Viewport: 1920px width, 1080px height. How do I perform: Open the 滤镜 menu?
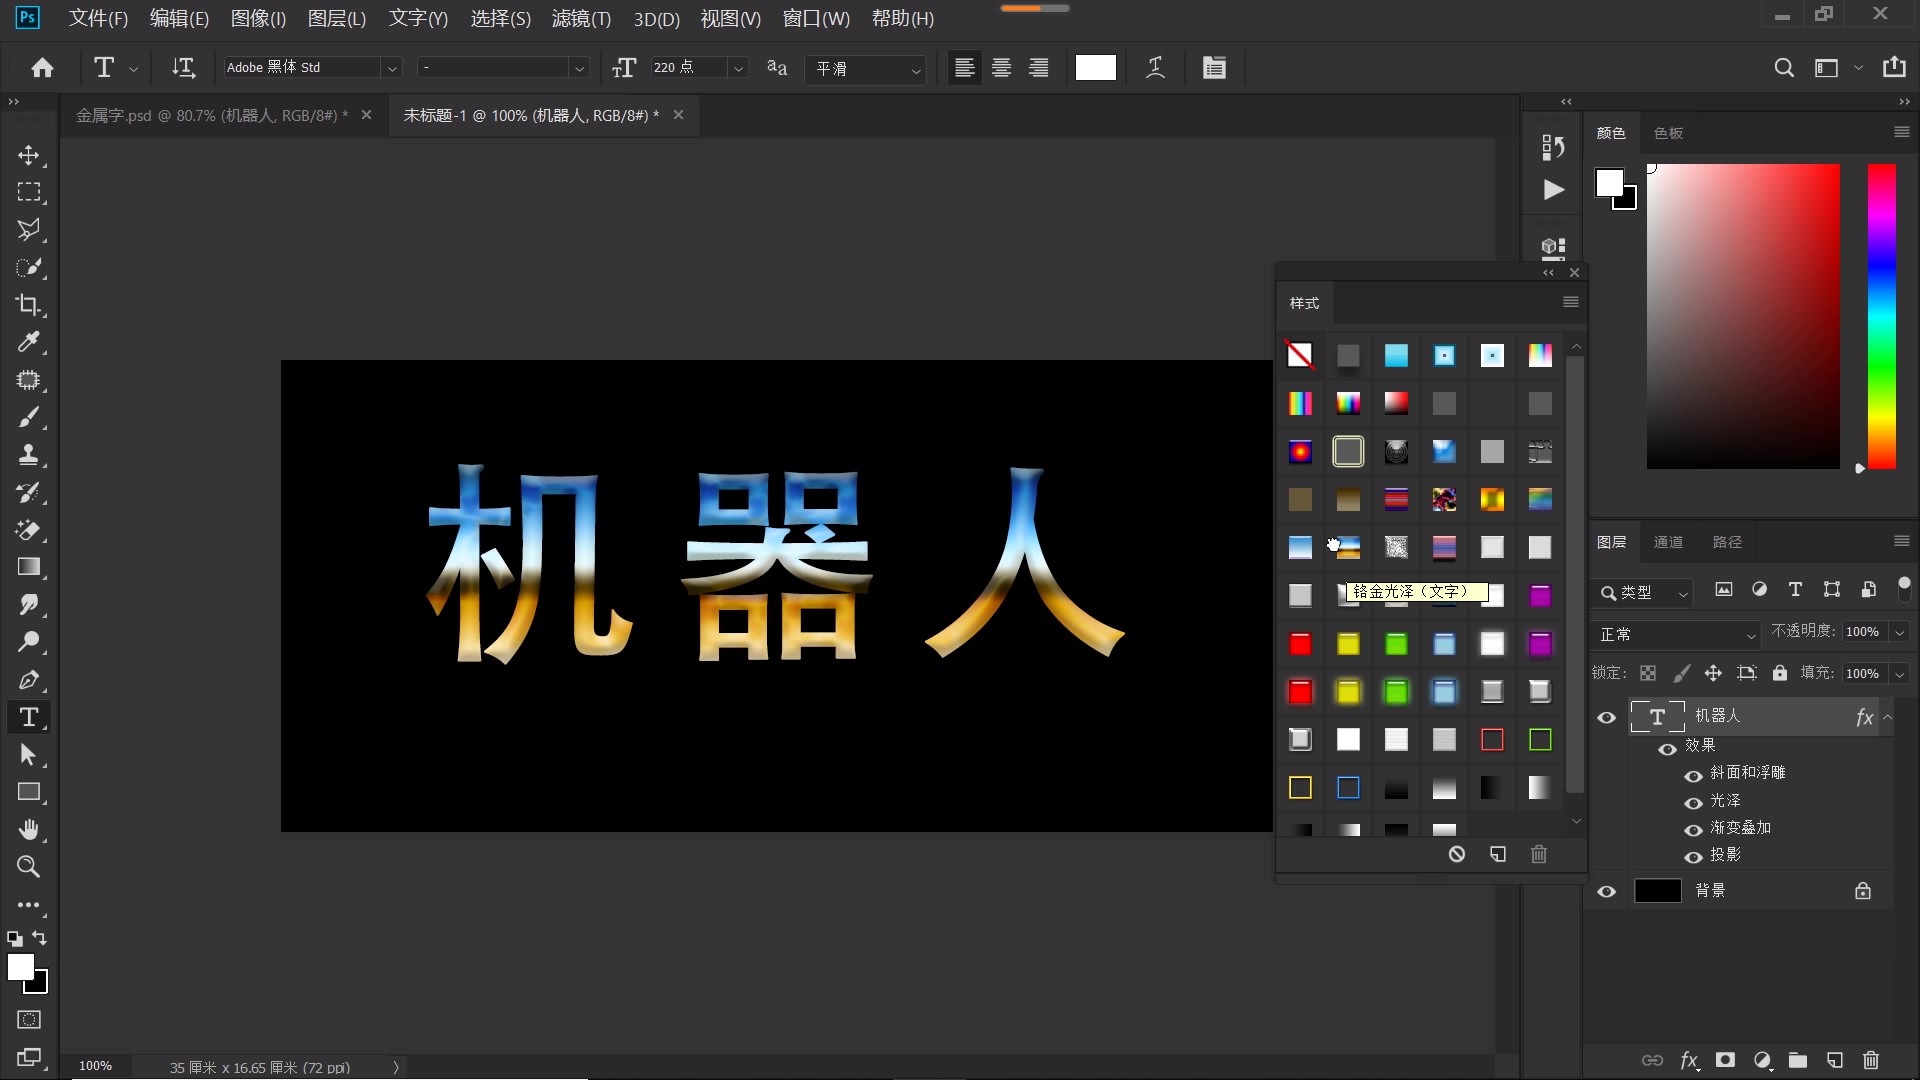(x=581, y=18)
